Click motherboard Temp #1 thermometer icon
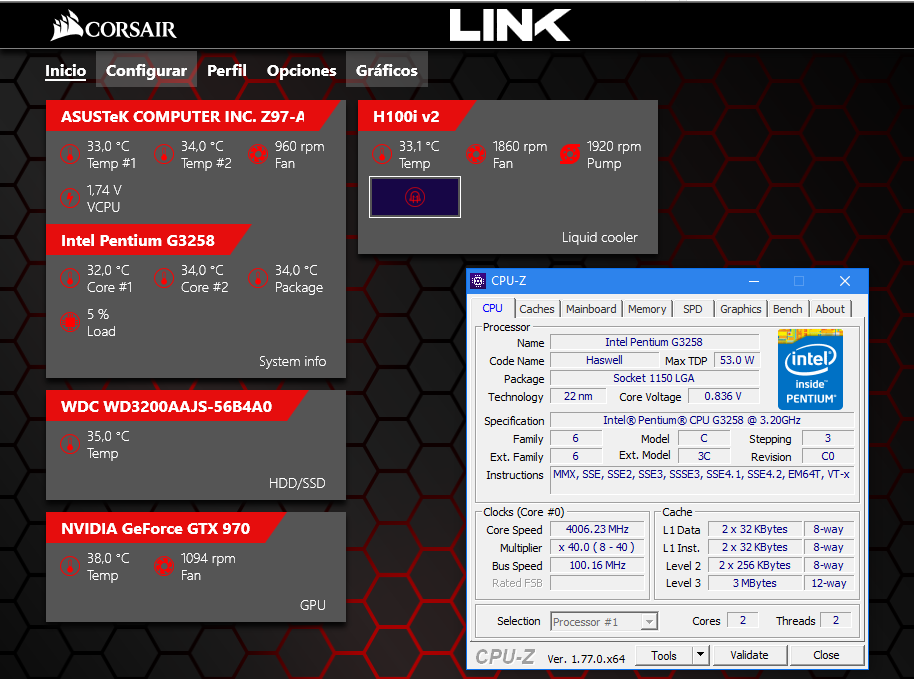This screenshot has width=914, height=679. (x=70, y=154)
